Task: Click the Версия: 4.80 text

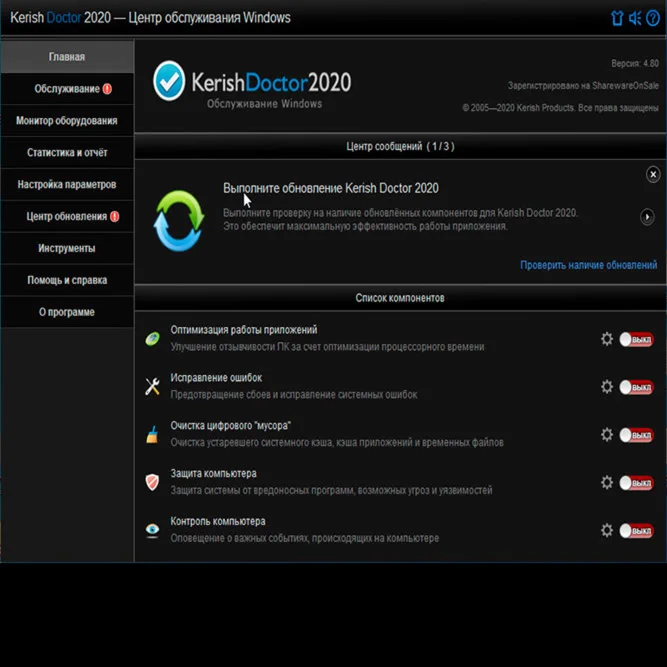Action: pyautogui.click(x=635, y=64)
